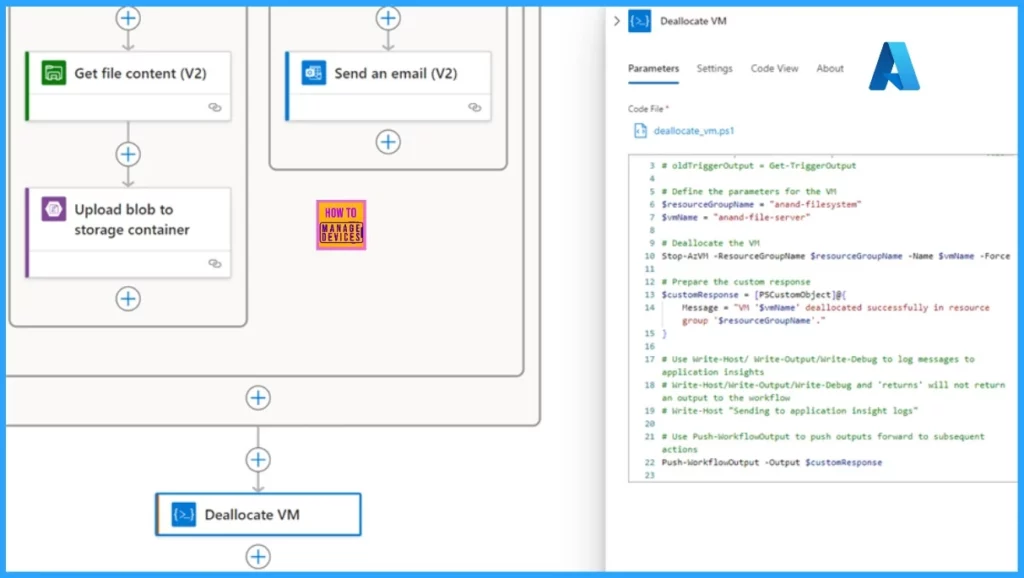Click the $vmName = "anand-file-server" line

[735, 217]
